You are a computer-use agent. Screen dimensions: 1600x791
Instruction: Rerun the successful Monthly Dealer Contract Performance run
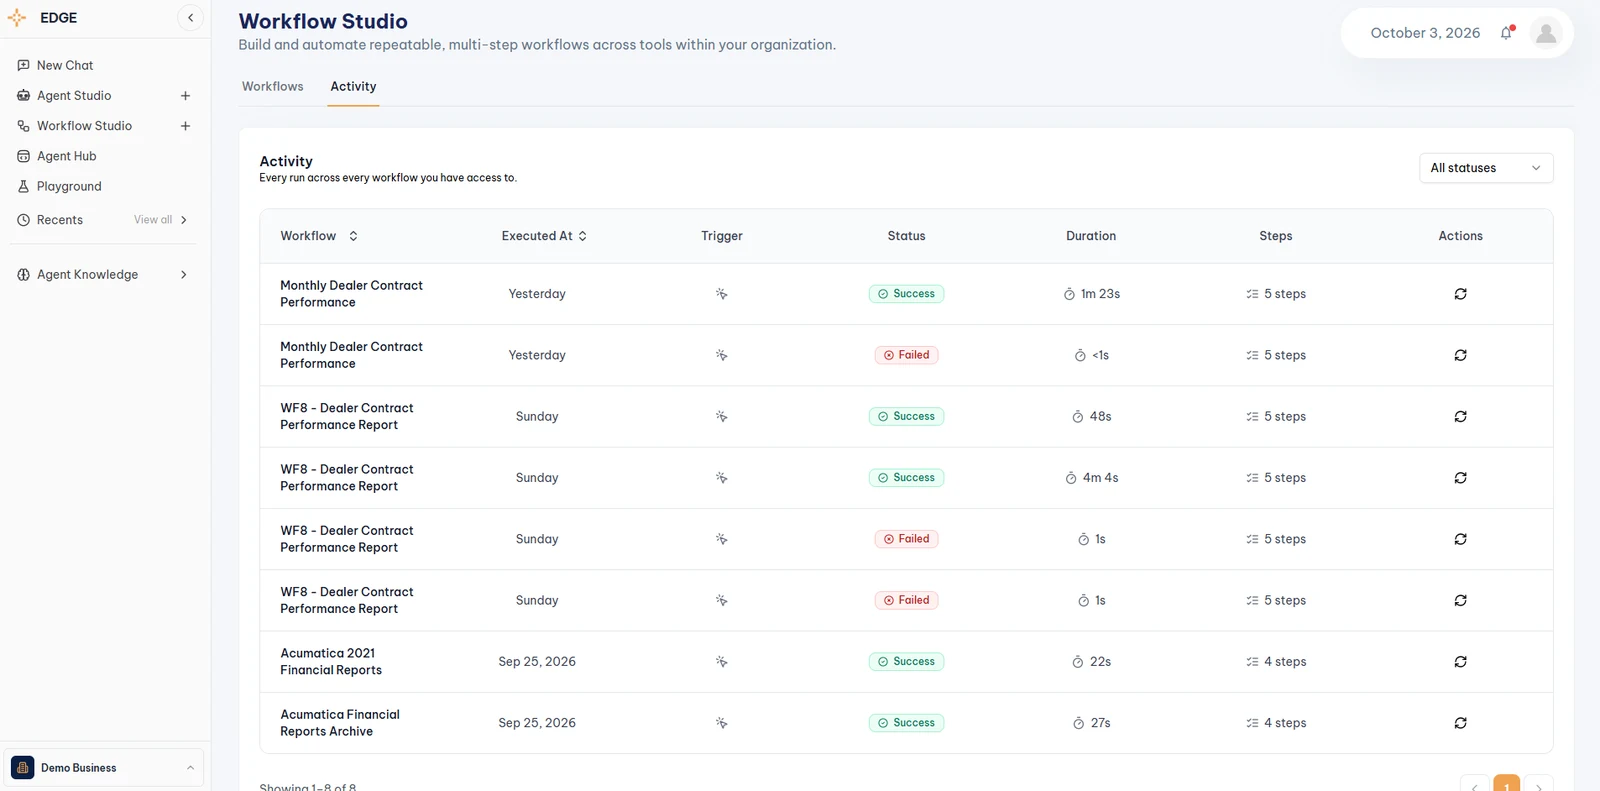point(1460,294)
